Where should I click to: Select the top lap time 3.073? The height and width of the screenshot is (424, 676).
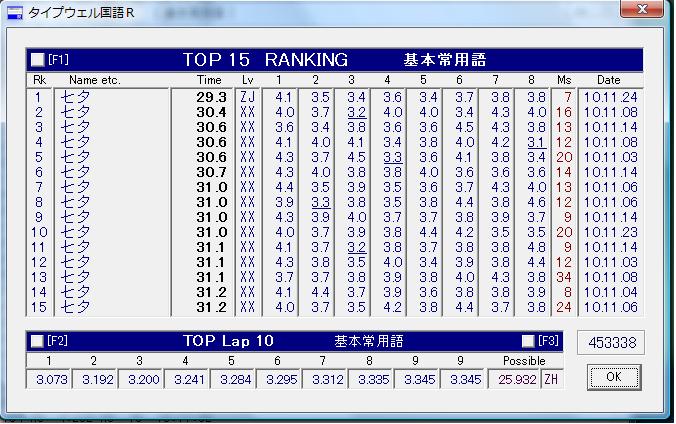(52, 380)
